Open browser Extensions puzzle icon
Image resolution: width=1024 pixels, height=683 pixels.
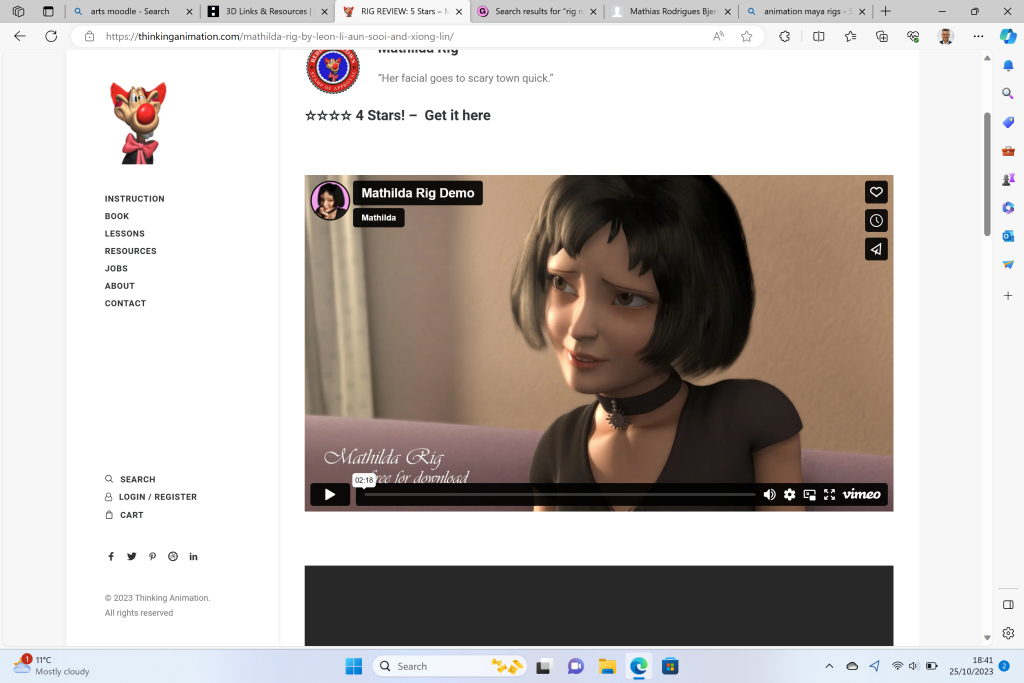tap(785, 37)
